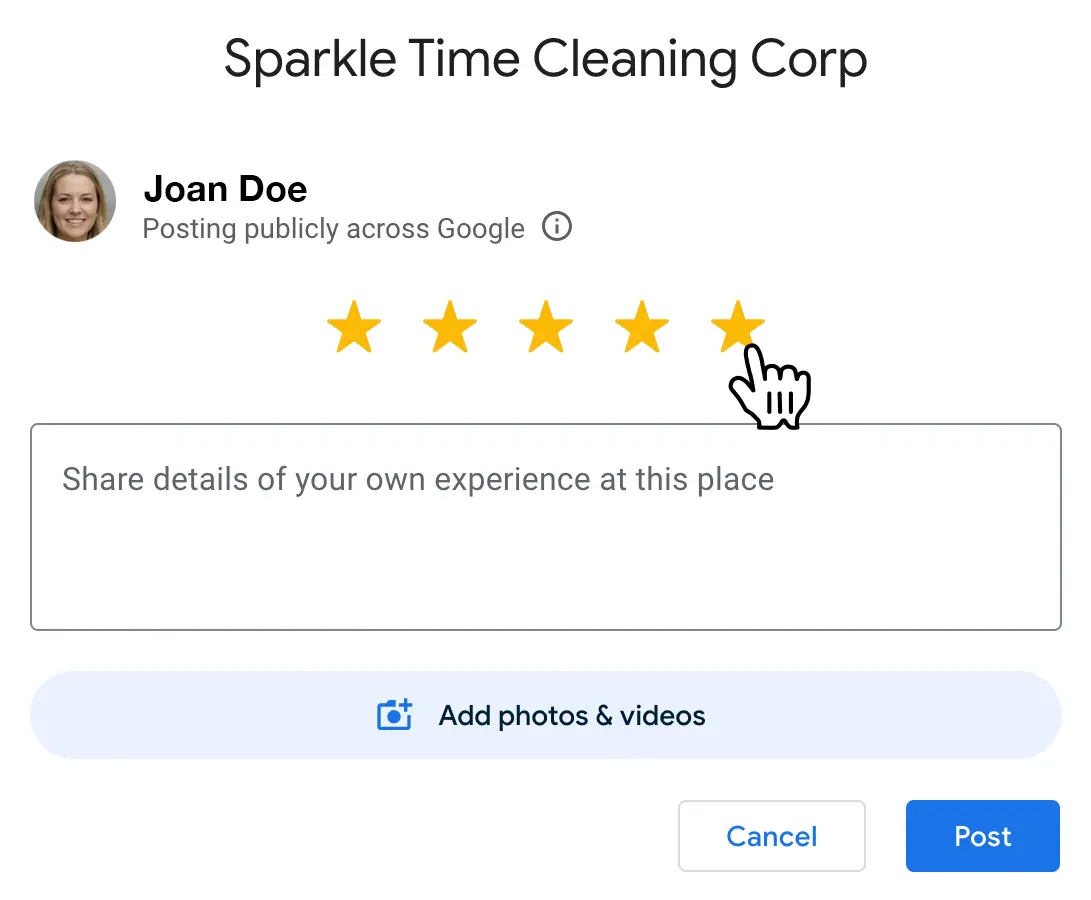Cancel the review
Screen dimensions: 1091x900
pos(771,836)
